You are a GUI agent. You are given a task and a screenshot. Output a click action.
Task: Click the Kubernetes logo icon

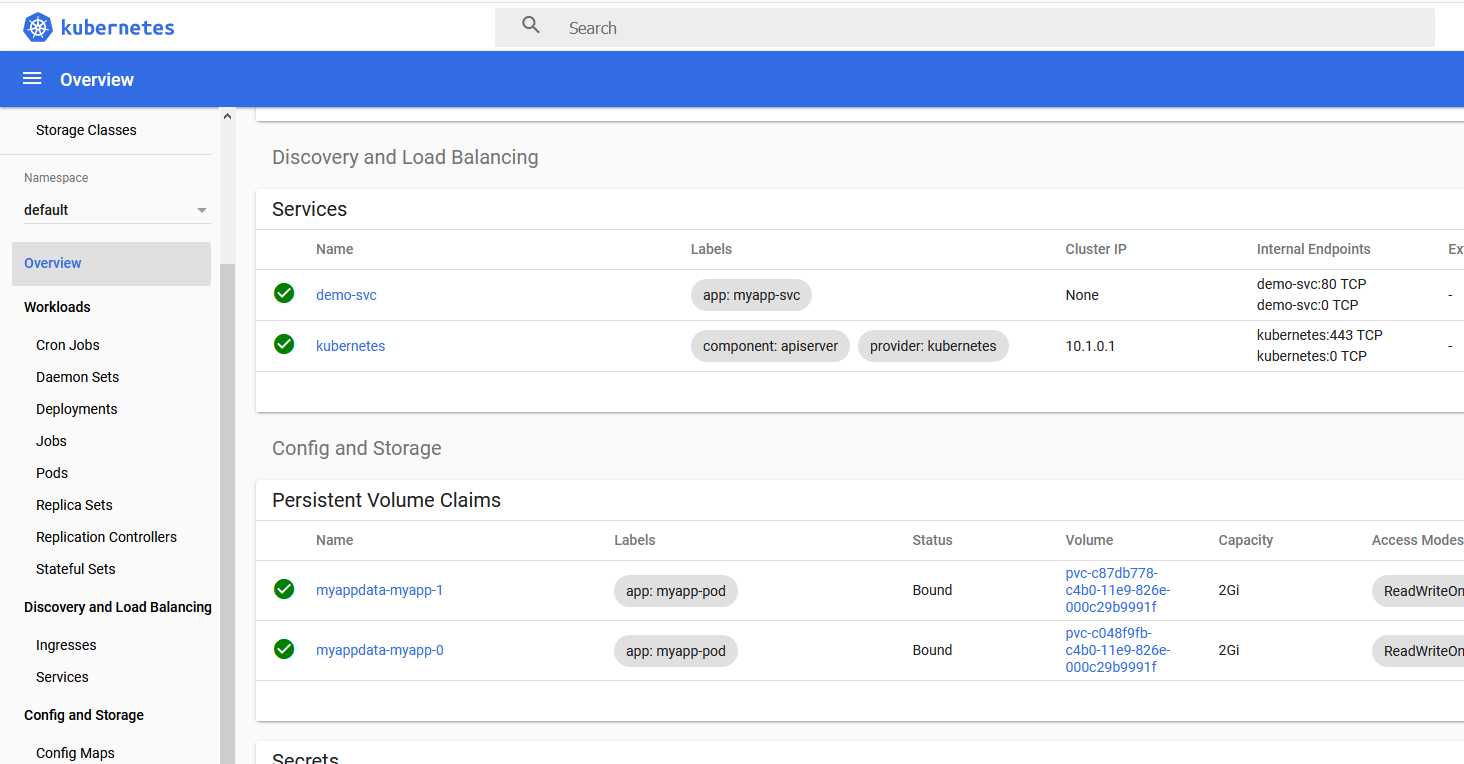coord(38,28)
